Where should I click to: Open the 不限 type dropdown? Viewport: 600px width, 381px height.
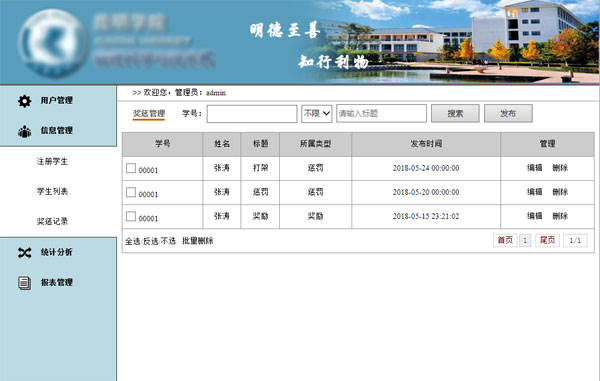tap(316, 114)
